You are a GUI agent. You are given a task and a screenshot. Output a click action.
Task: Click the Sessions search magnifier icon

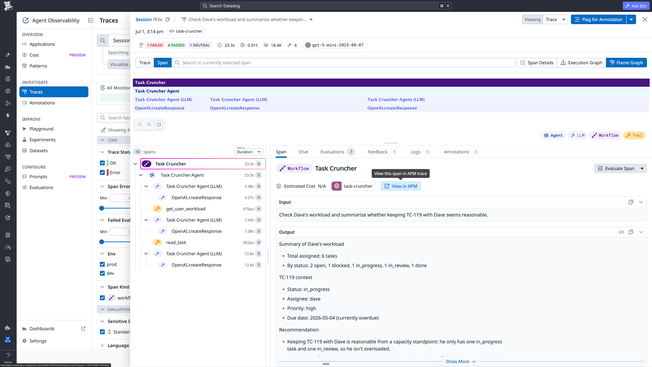102,40
